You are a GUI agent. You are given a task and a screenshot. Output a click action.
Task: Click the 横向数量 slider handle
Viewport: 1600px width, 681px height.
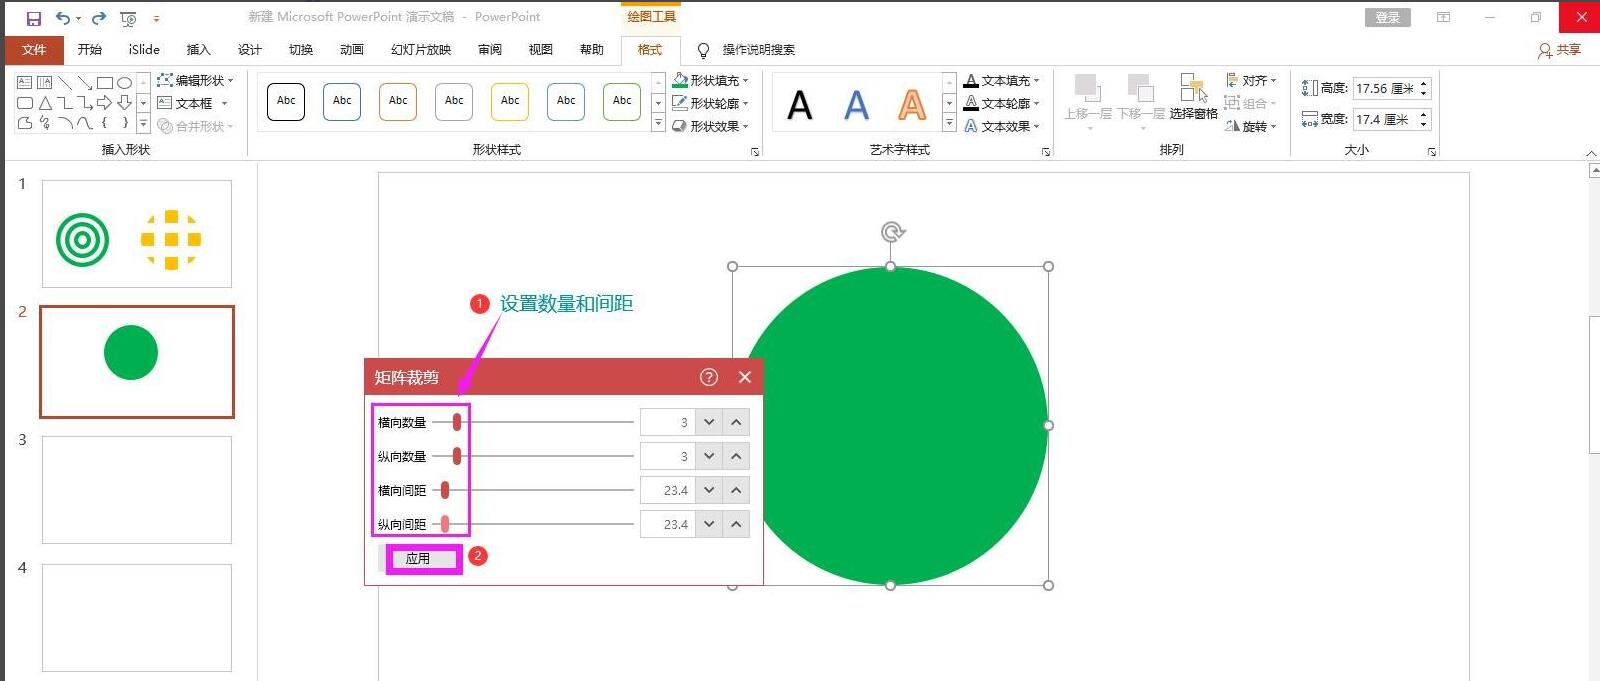coord(457,422)
